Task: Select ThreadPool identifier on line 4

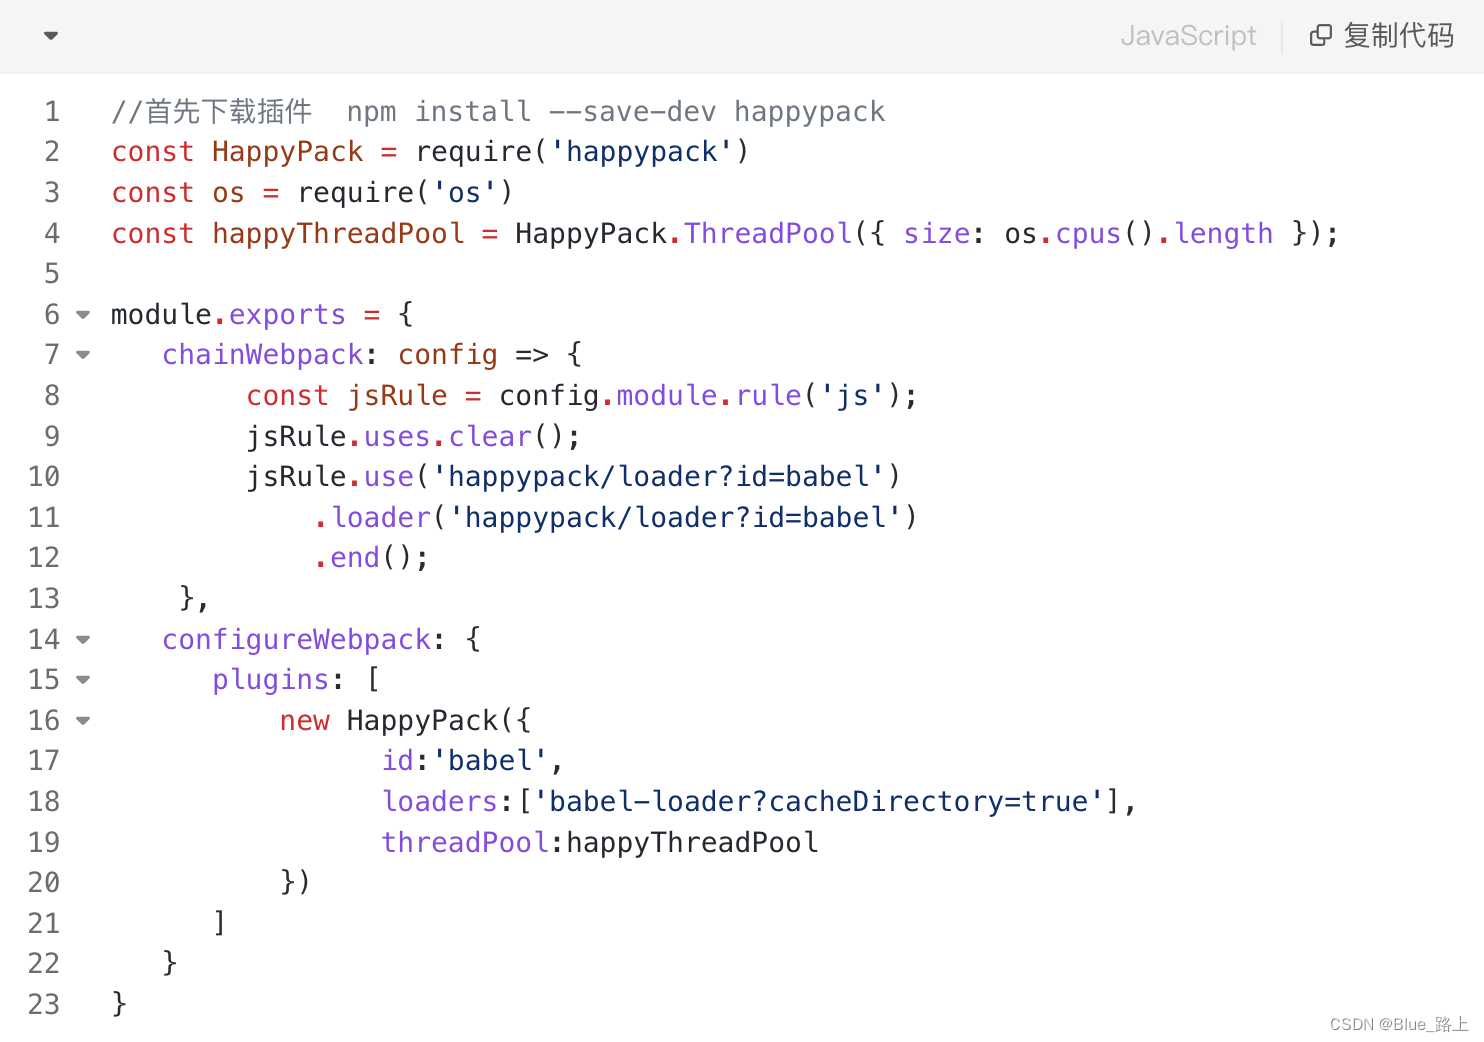Action: [x=766, y=233]
